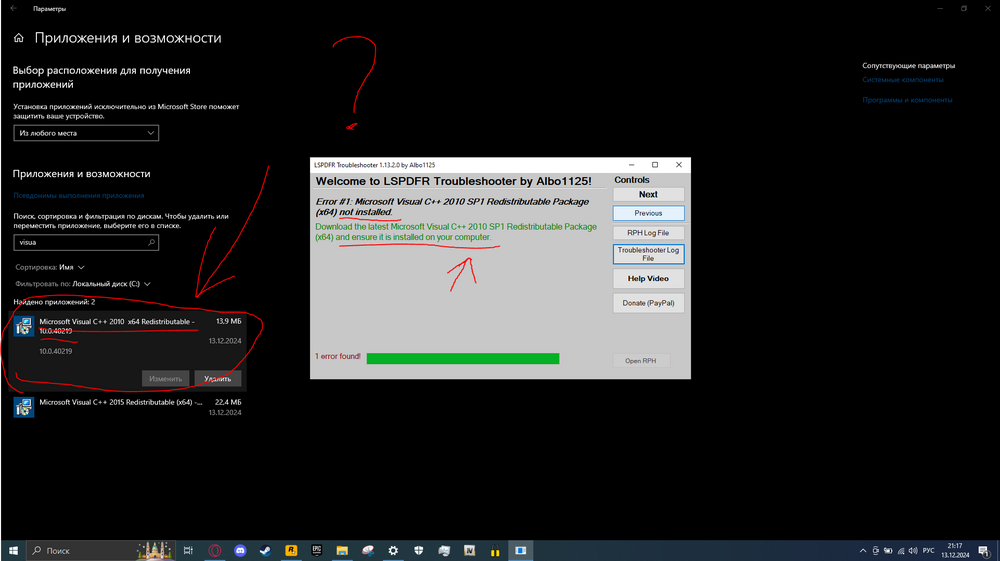Click the '1 error found!' status text

[337, 356]
